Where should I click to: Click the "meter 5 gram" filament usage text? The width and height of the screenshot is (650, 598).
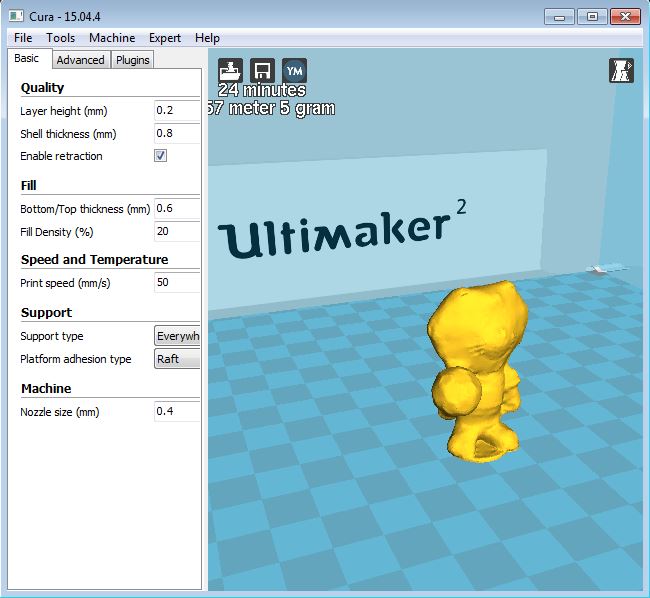282,108
